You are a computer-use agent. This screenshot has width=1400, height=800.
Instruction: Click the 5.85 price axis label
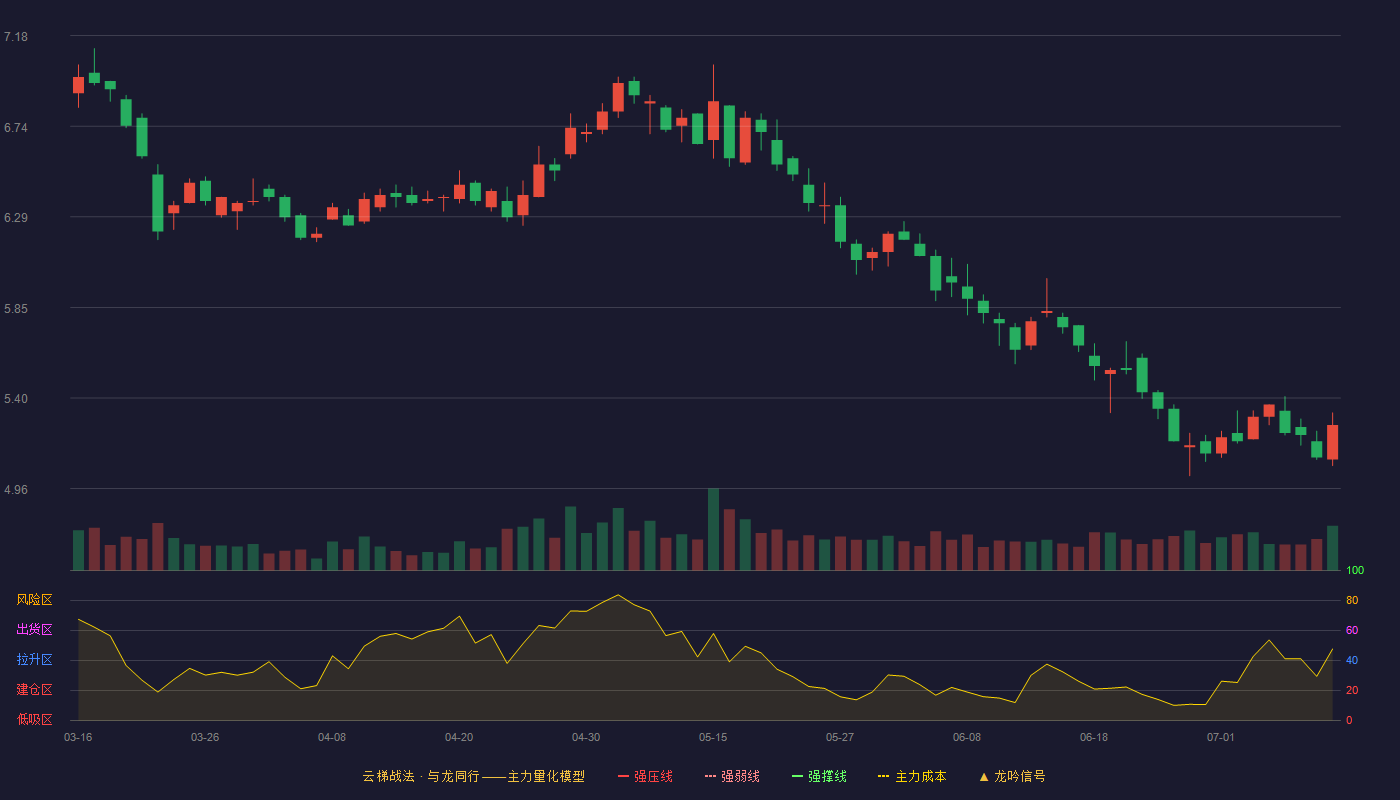(x=16, y=308)
